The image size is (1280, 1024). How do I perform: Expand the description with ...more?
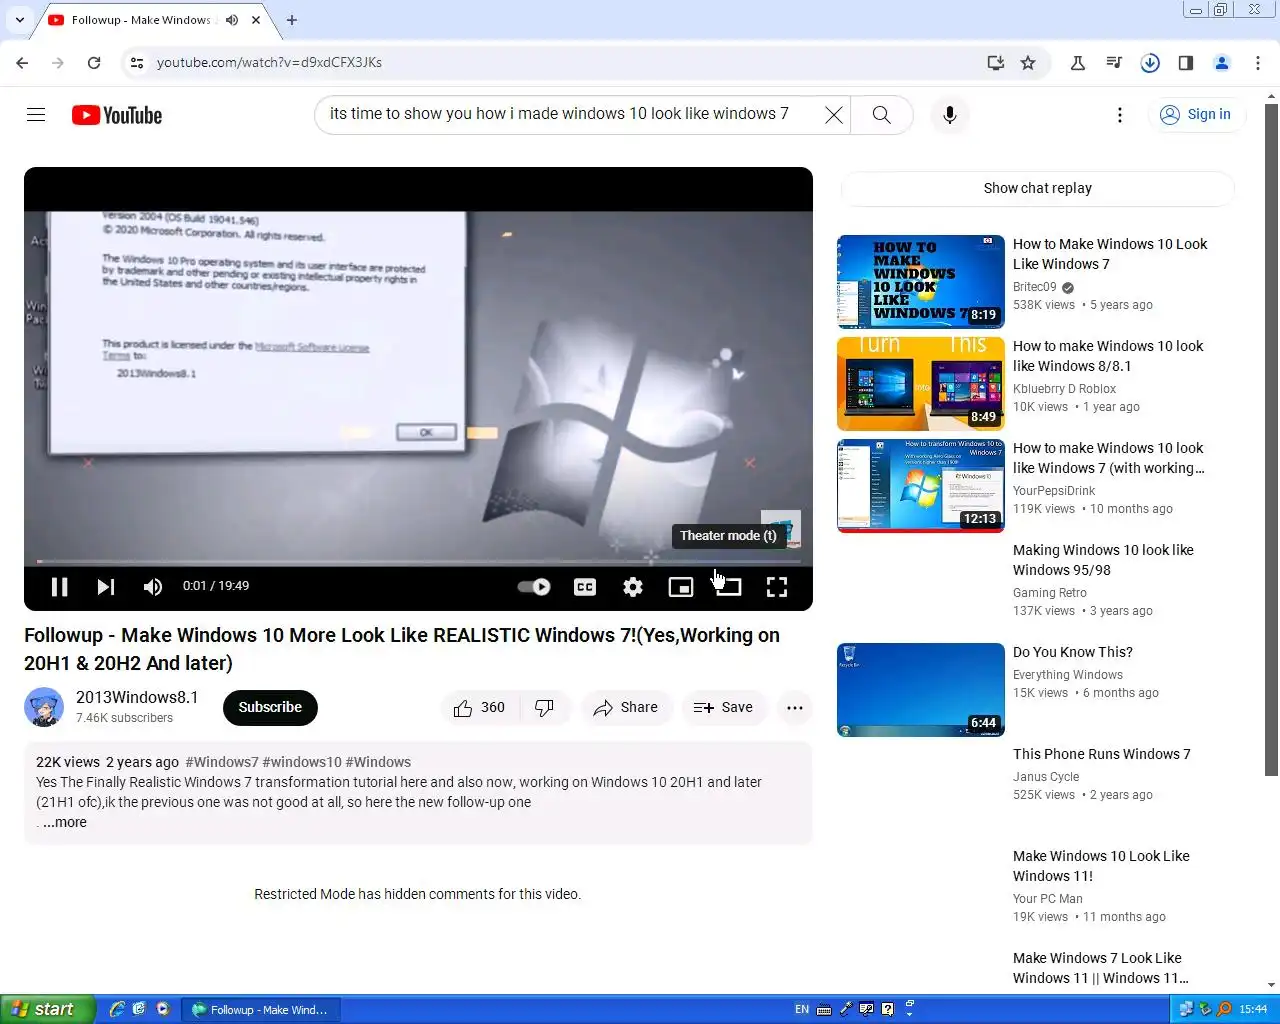click(65, 822)
